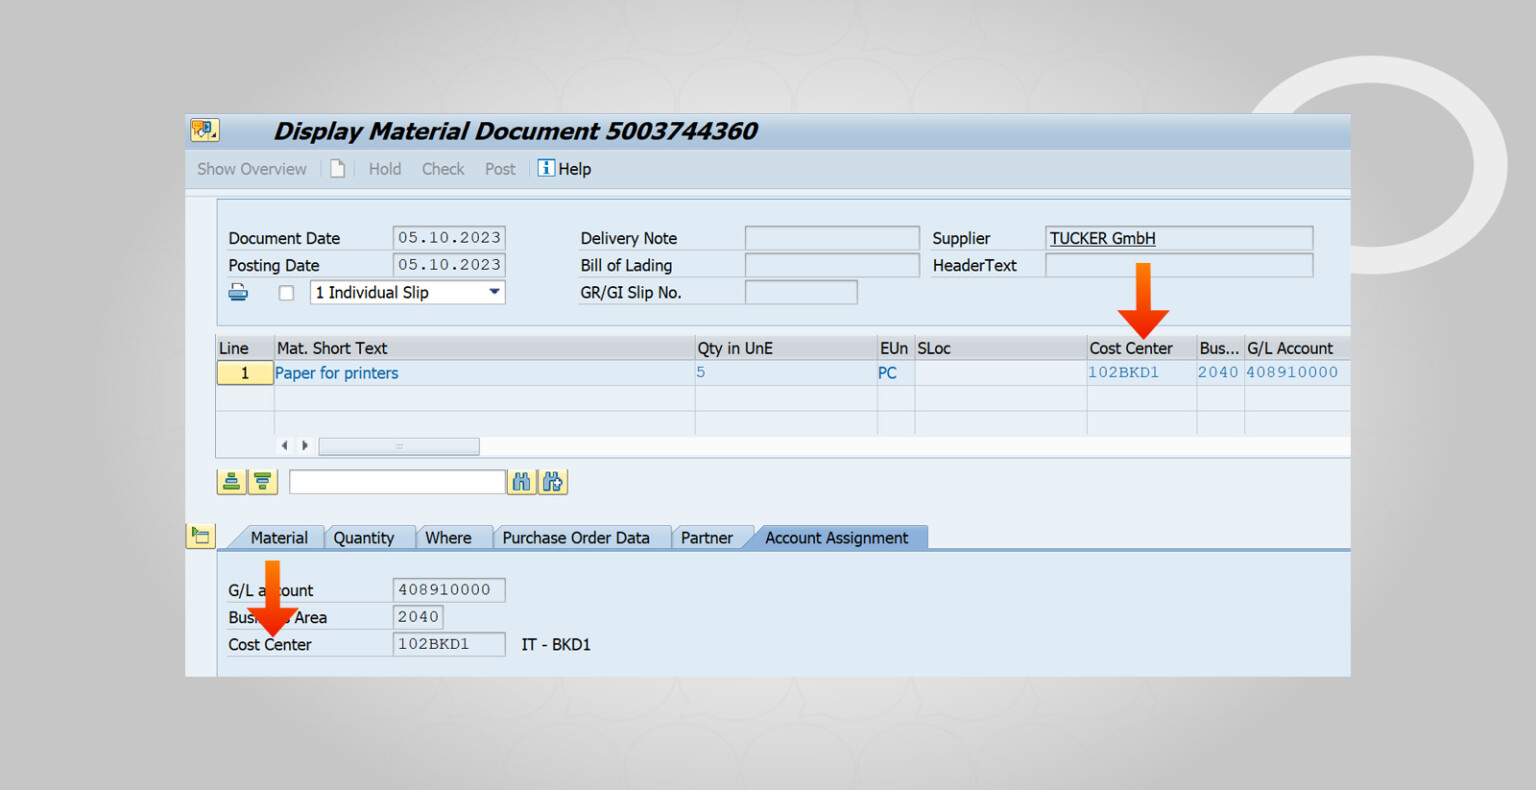Click the binoculars find-next icon with plus
1536x790 pixels.
click(553, 482)
